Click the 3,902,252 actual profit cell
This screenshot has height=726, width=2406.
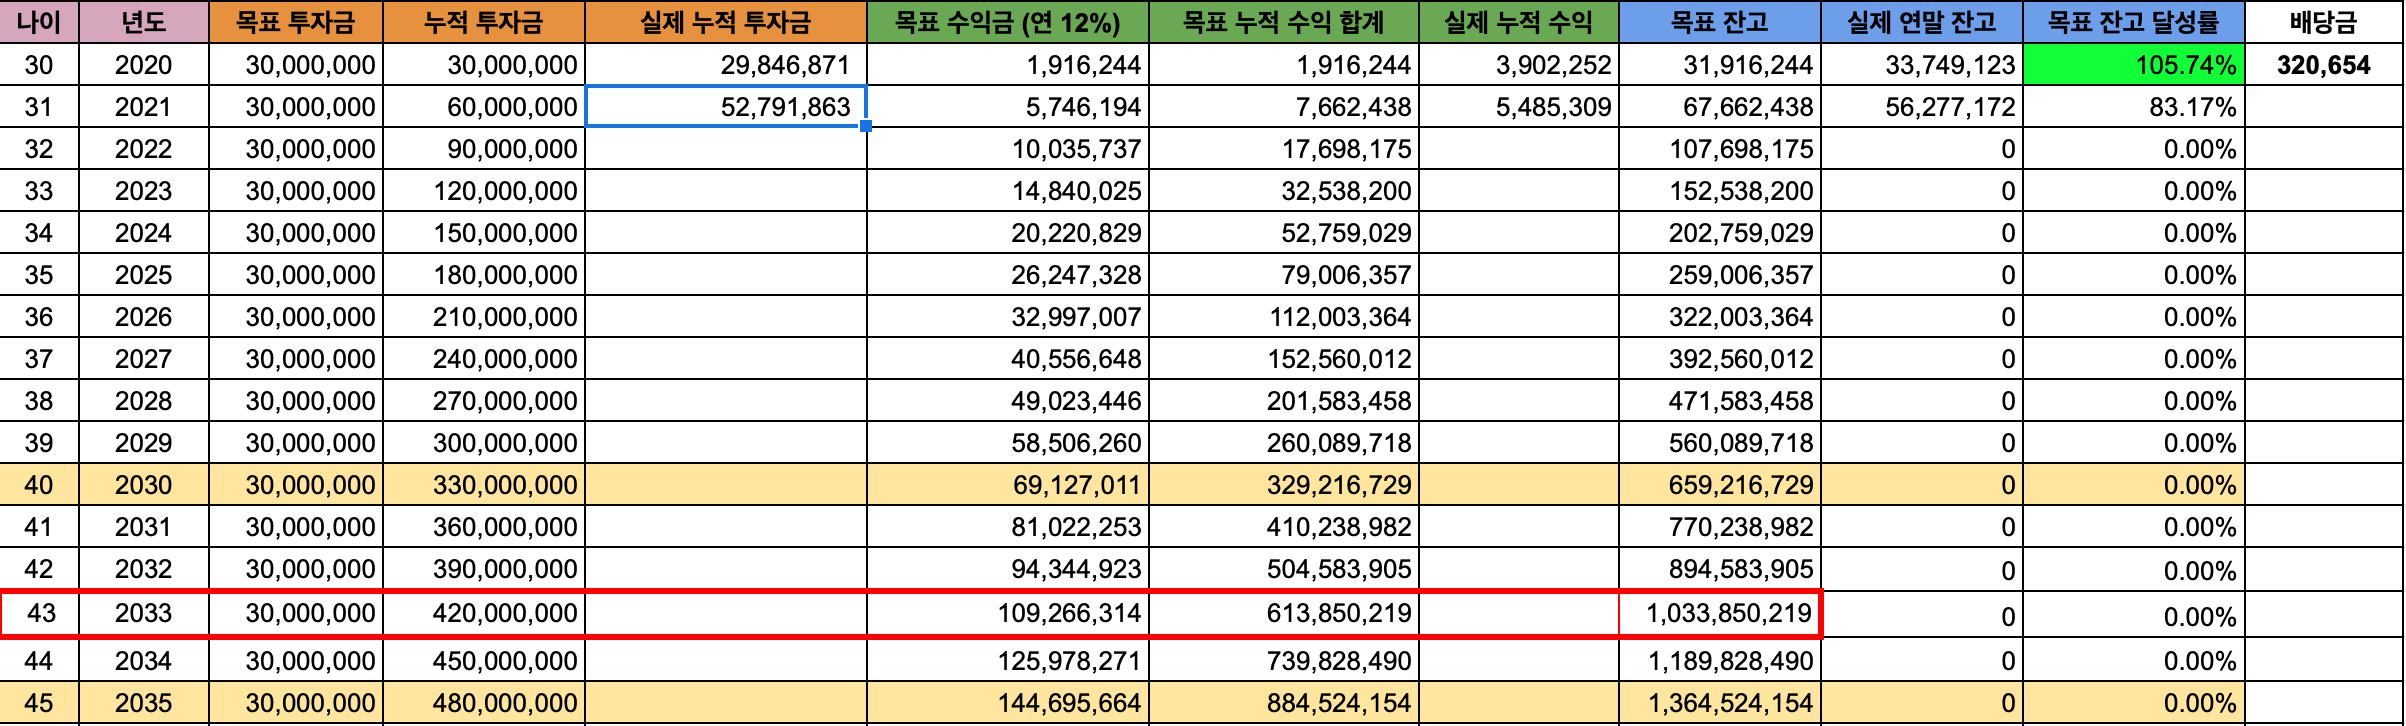(x=1519, y=65)
